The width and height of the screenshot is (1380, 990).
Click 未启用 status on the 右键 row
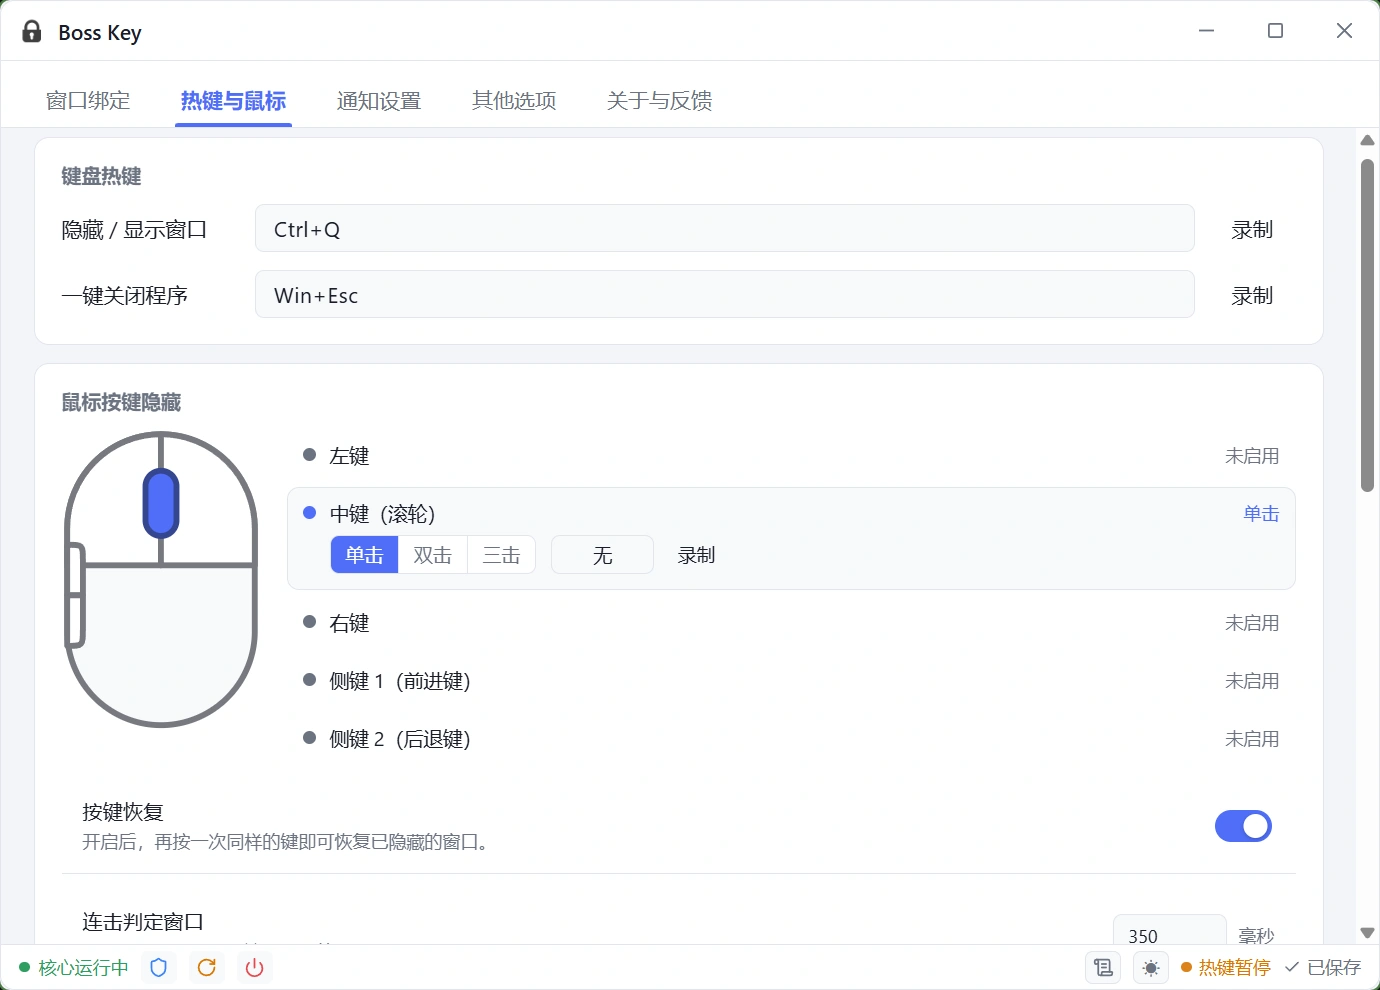click(x=1252, y=623)
